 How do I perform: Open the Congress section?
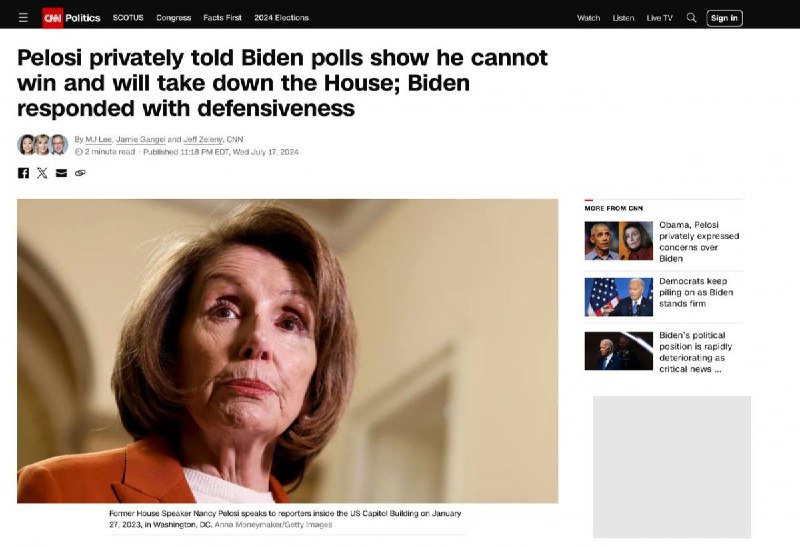coord(173,18)
